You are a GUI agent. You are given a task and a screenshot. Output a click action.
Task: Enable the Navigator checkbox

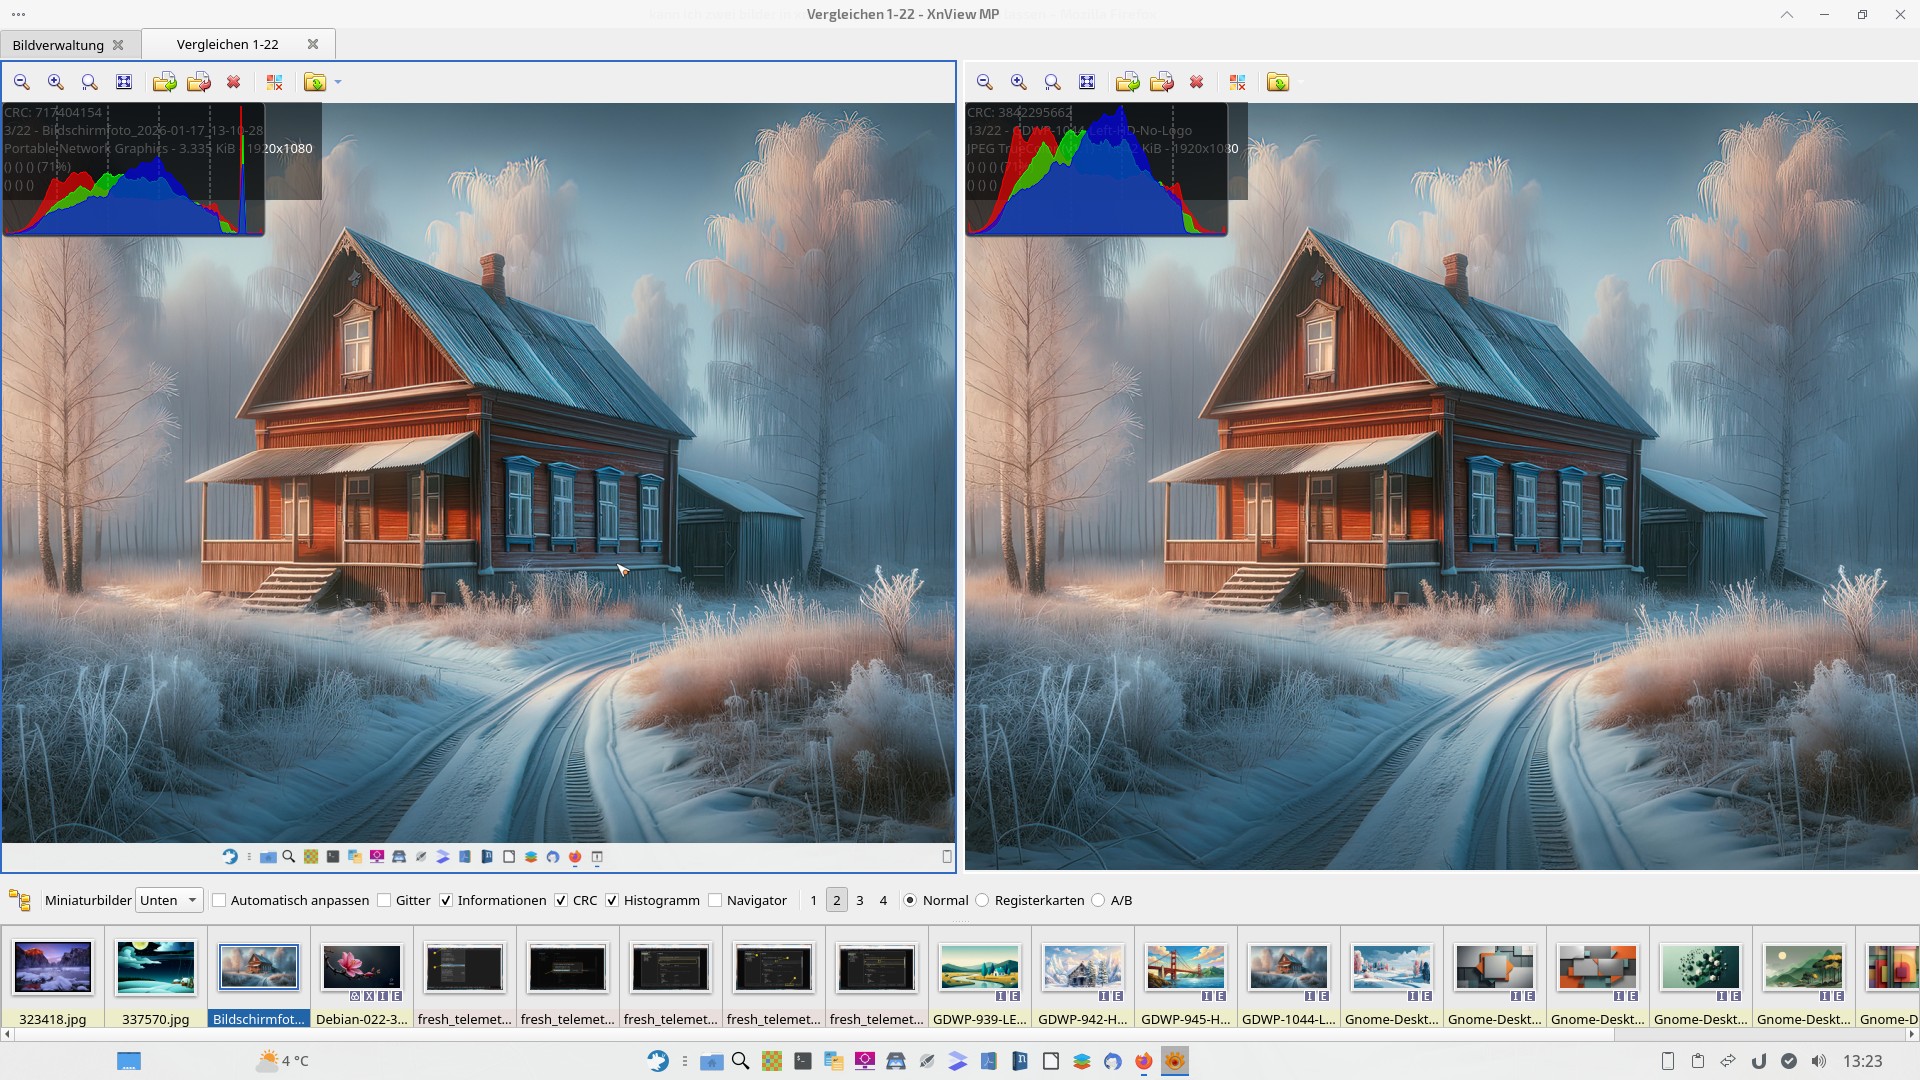[715, 900]
